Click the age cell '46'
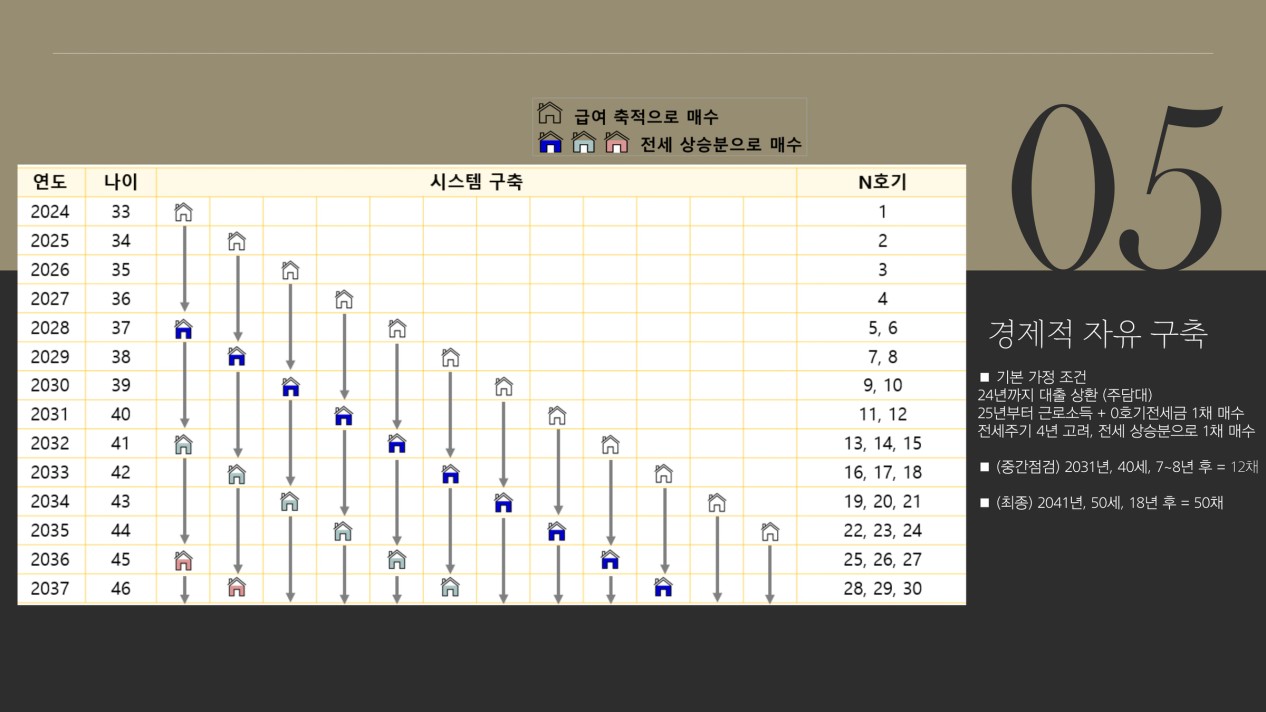1266x712 pixels. click(121, 589)
